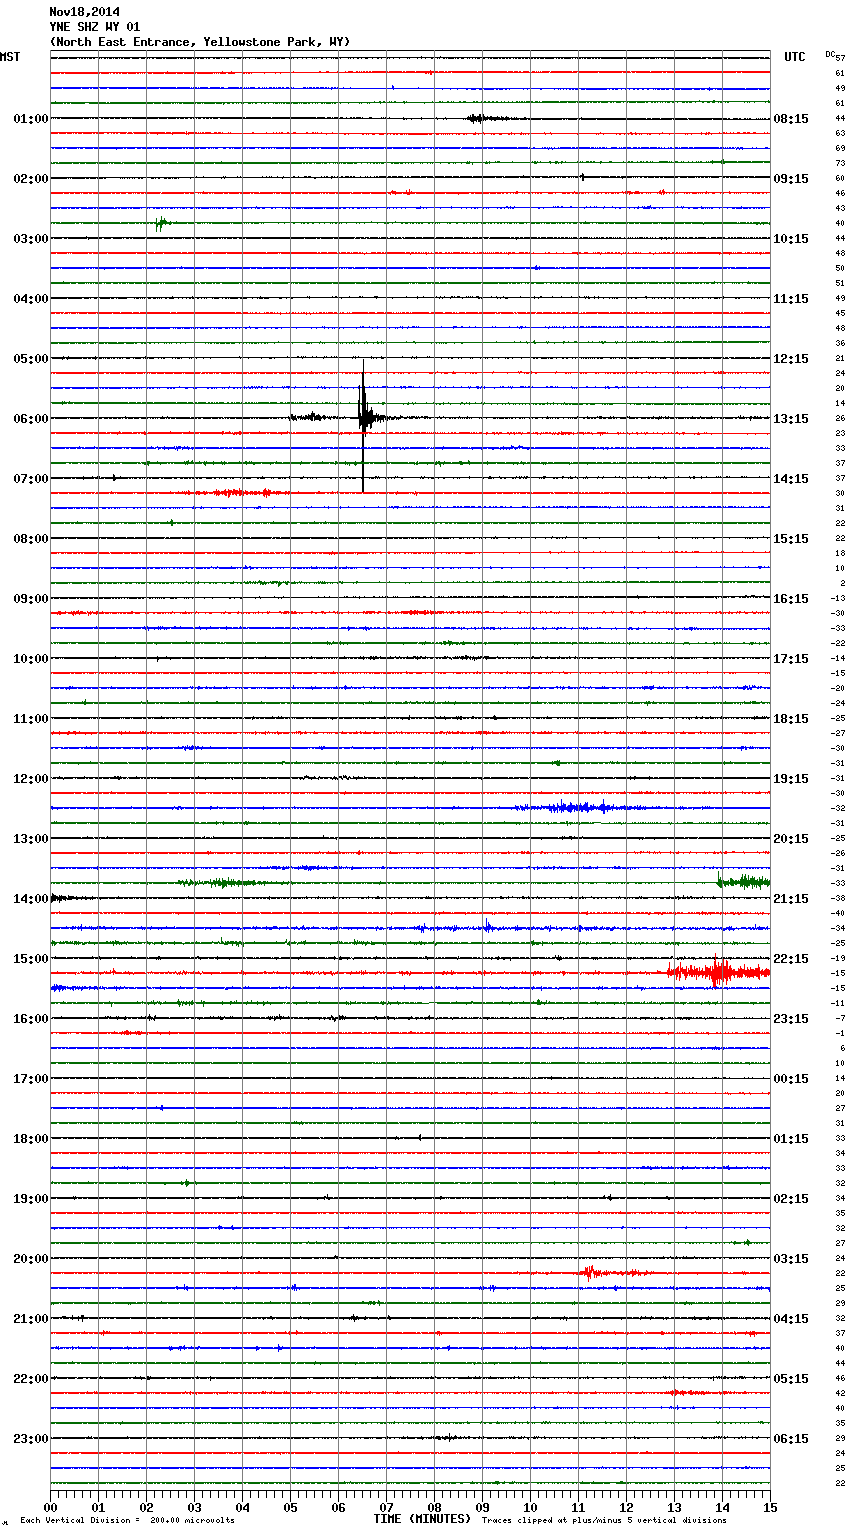Click the 22:15 UTC time label
Screen dimensions: 850x1534
791,959
